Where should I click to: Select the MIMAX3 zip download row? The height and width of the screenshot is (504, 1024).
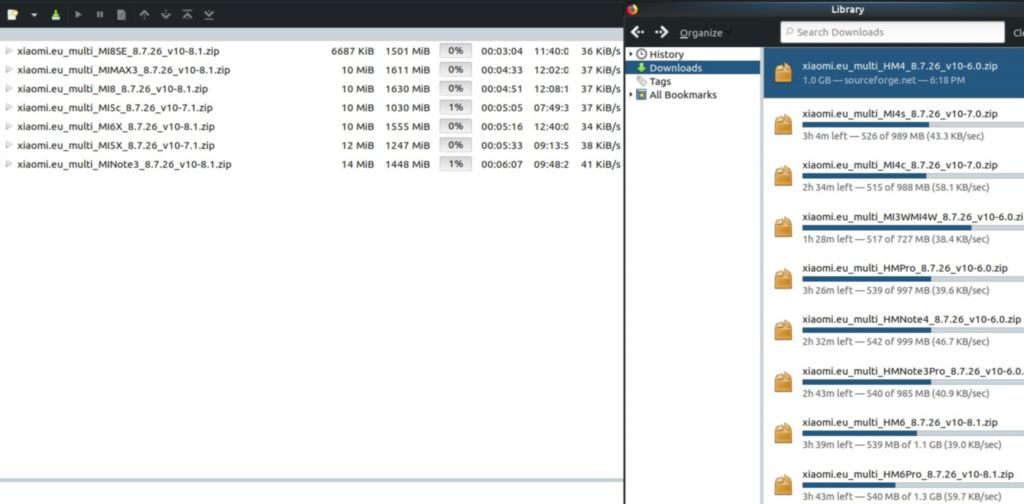coord(312,69)
